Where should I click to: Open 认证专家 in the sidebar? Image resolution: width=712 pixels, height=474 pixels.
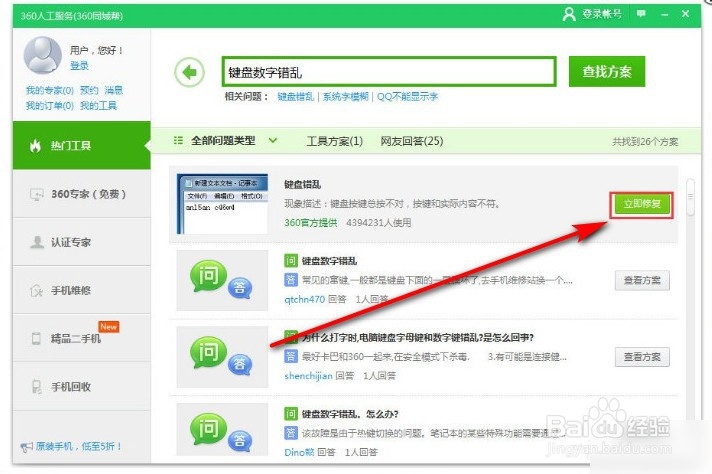coord(82,242)
